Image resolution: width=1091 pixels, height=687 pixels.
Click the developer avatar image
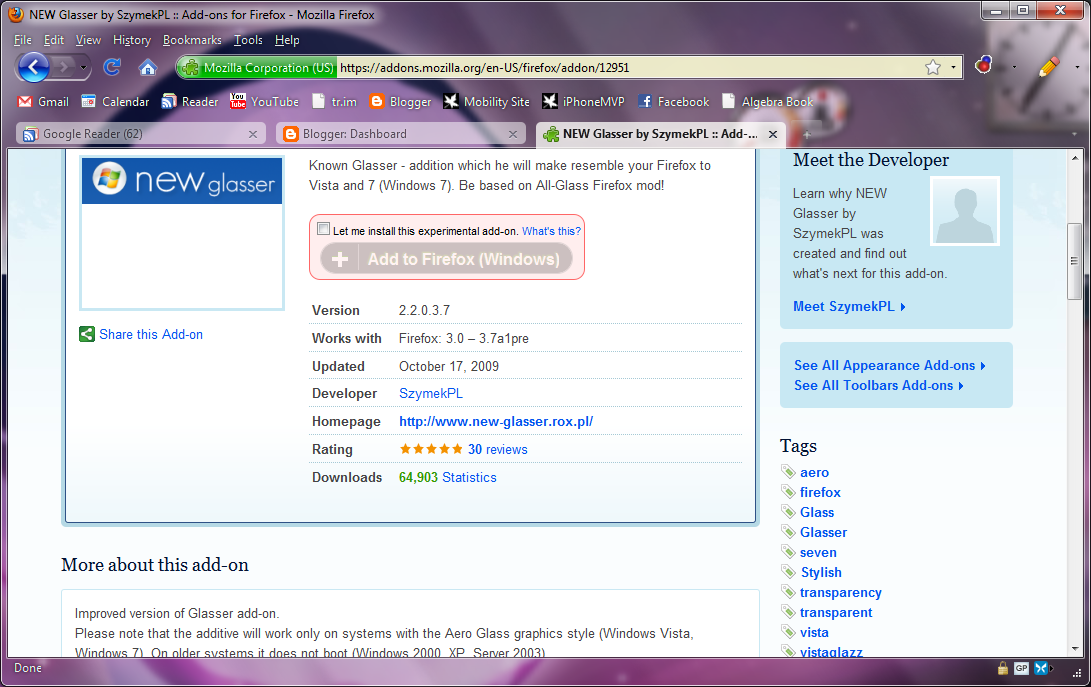coord(965,210)
